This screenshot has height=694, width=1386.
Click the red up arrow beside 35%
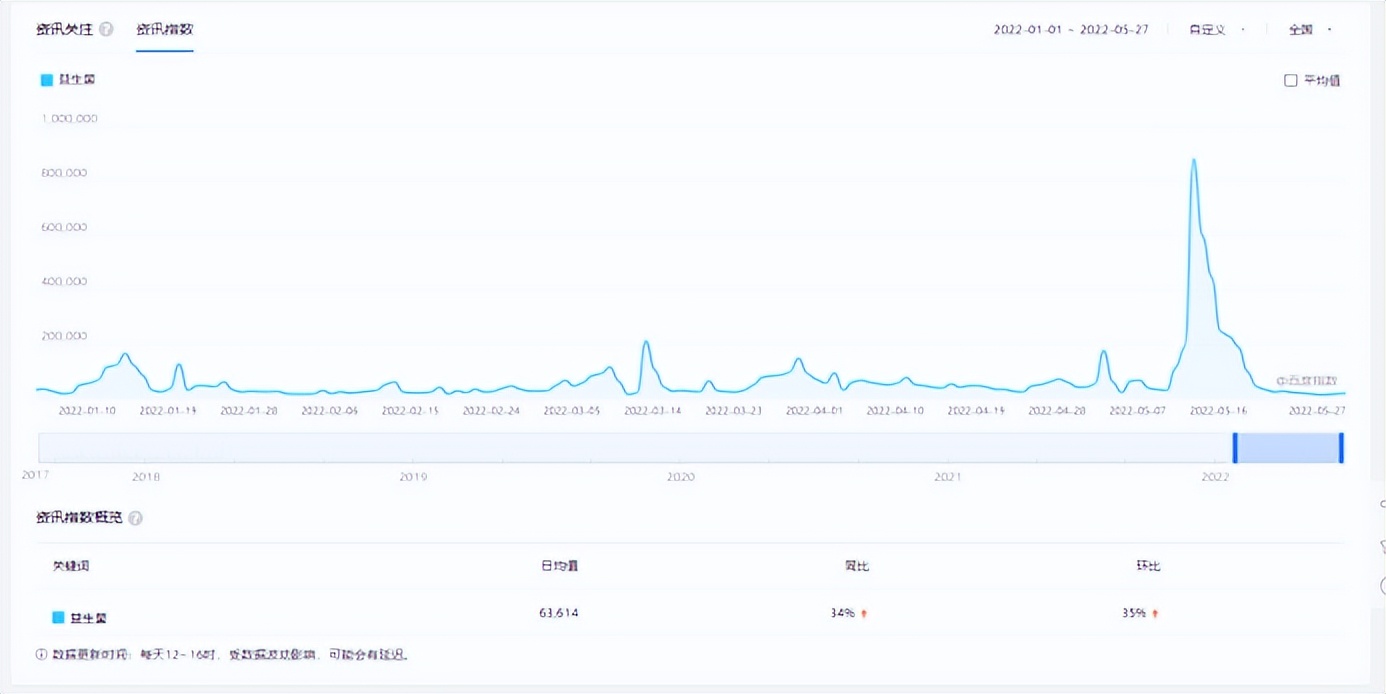(x=1155, y=614)
